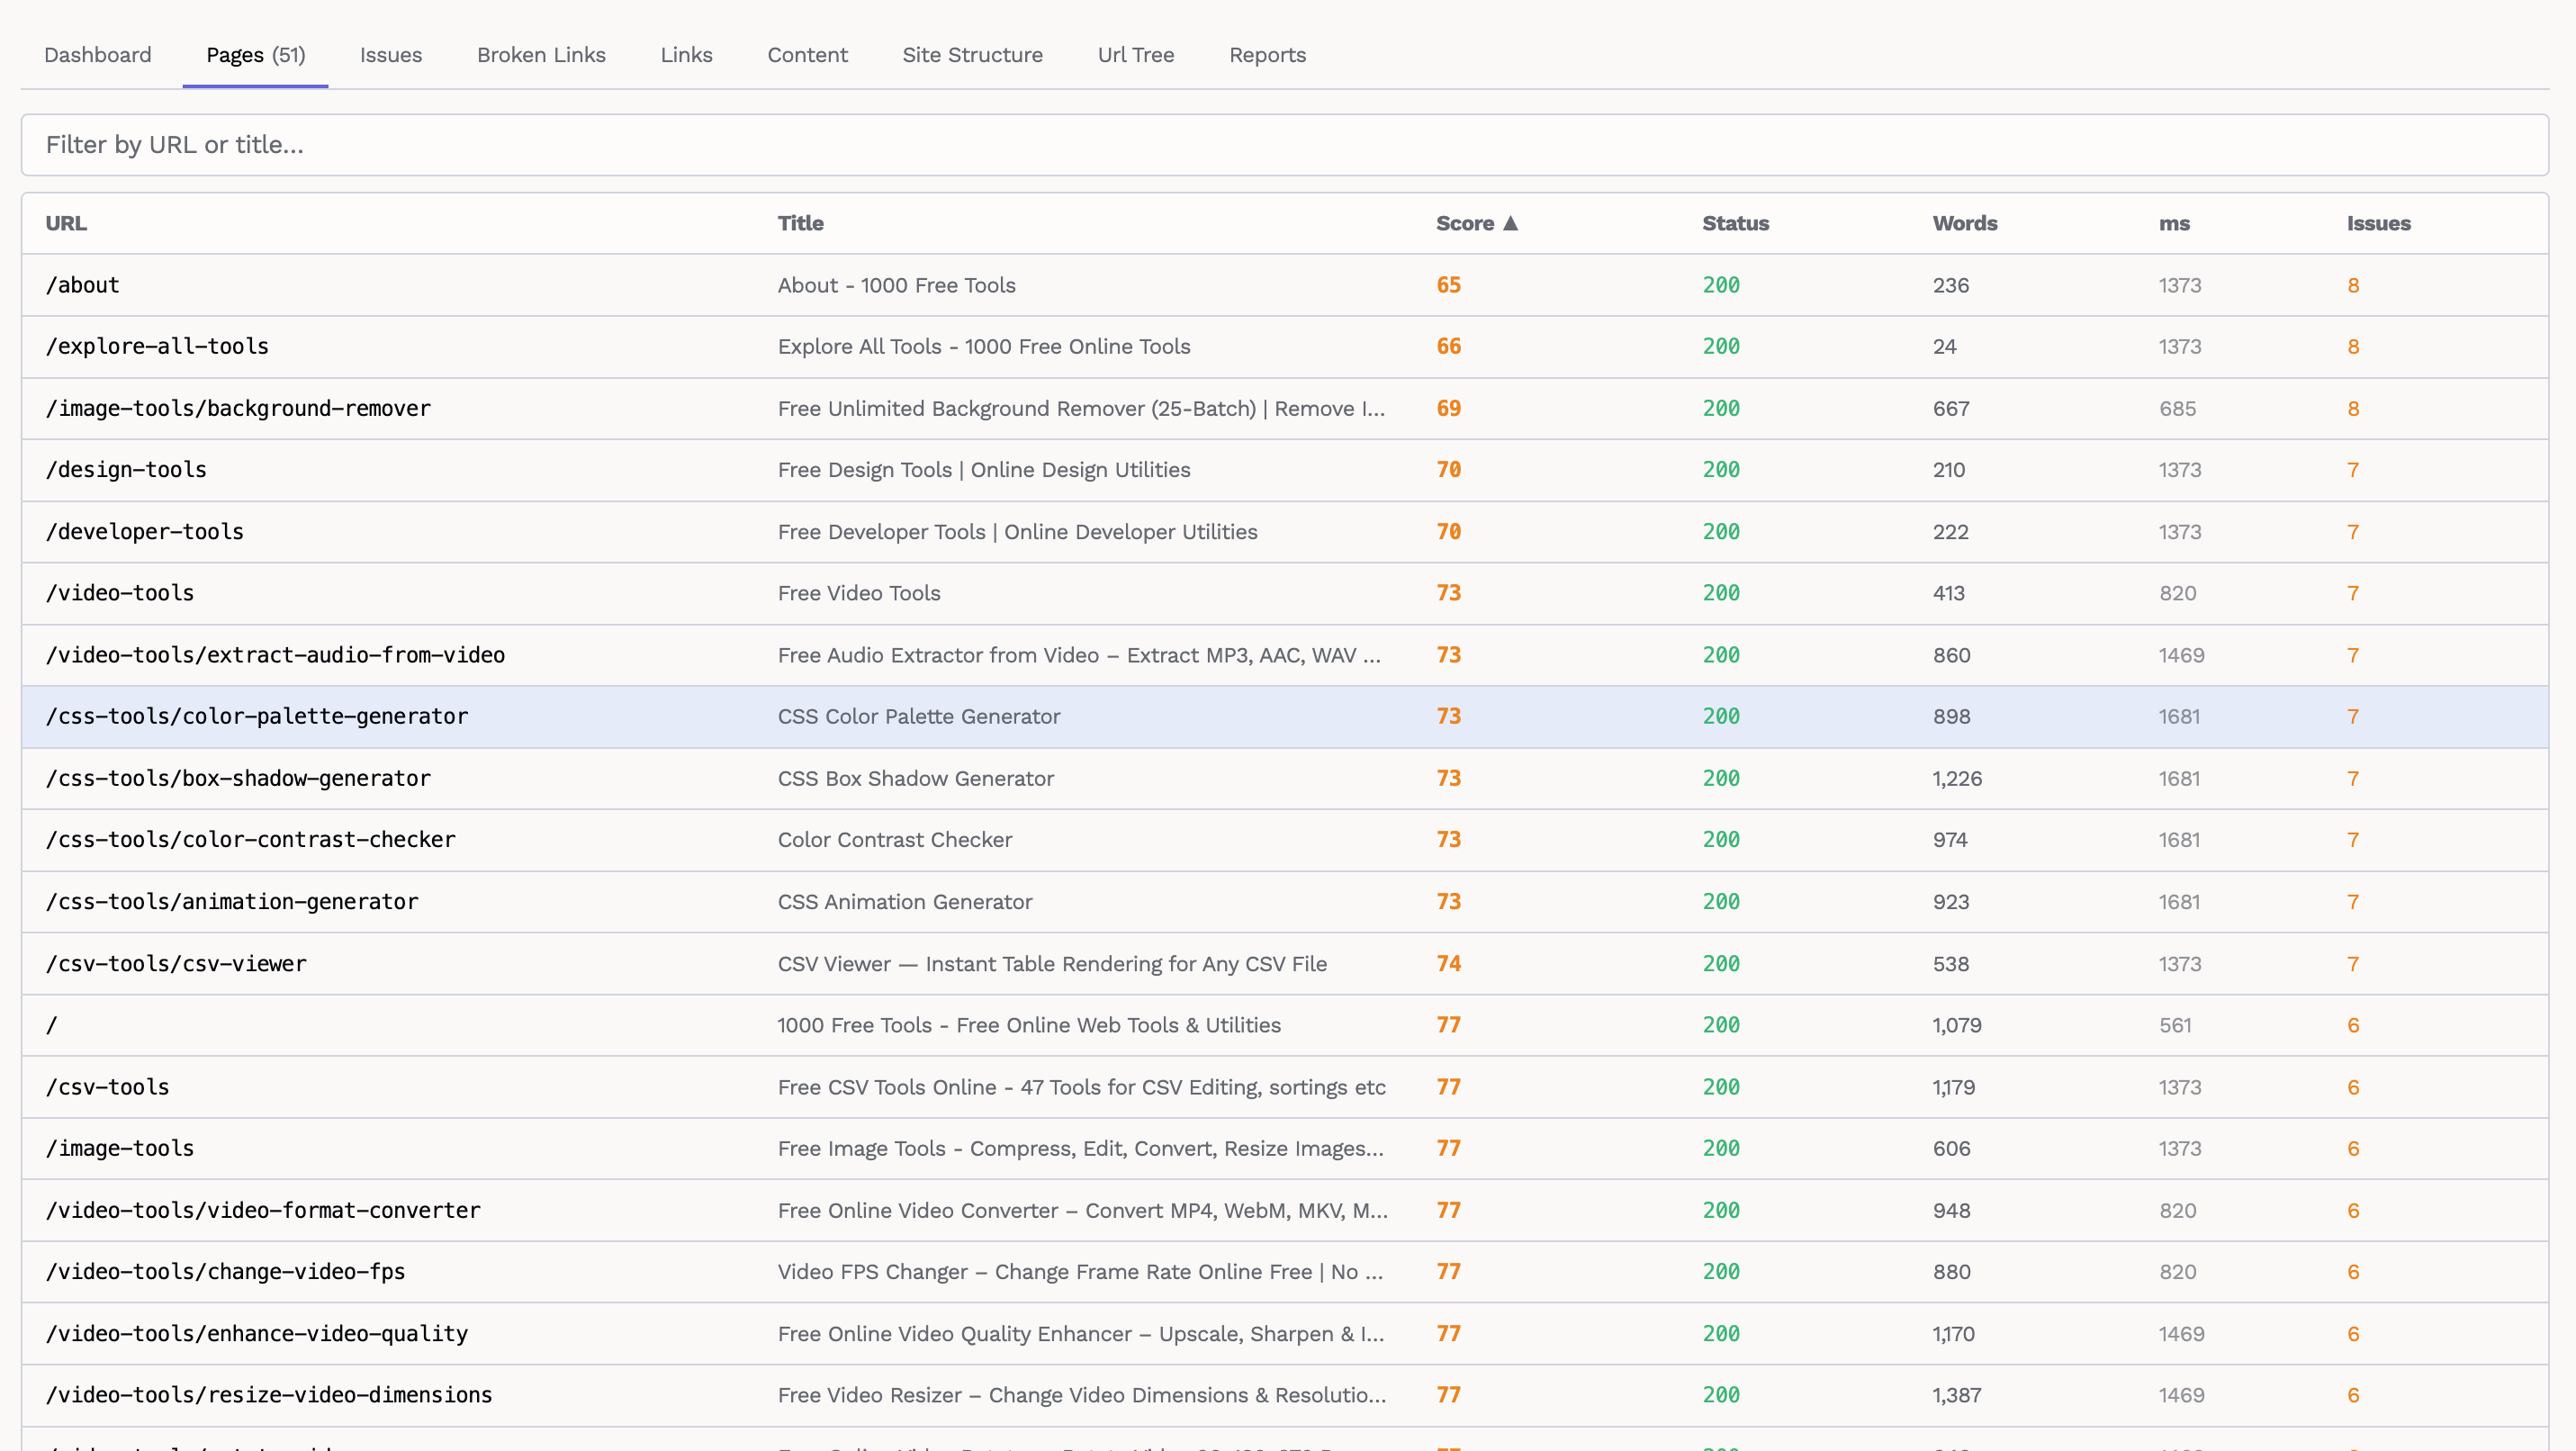Open /video-tools/change-video-fps row
This screenshot has width=2576, height=1451.
click(x=226, y=1271)
